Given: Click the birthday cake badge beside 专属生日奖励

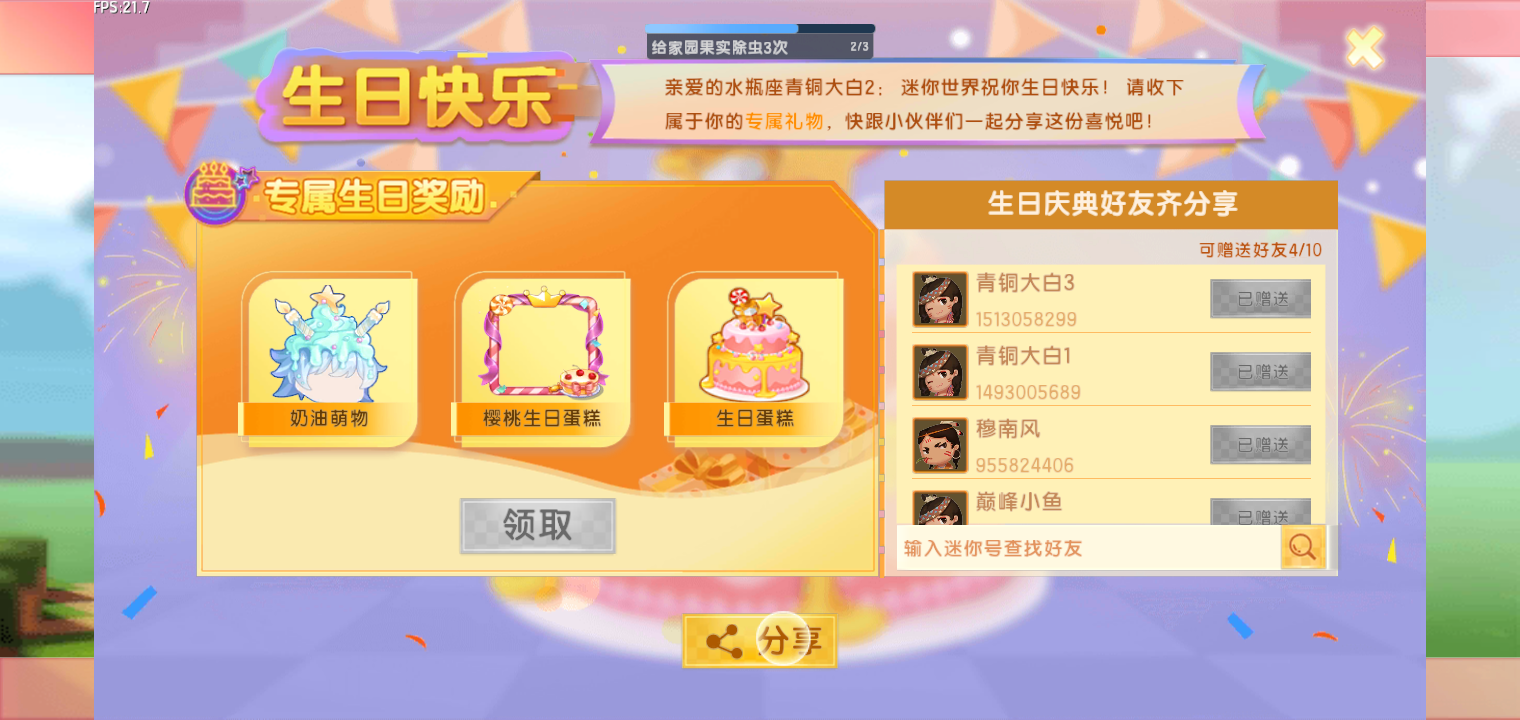Looking at the screenshot, I should pos(217,193).
